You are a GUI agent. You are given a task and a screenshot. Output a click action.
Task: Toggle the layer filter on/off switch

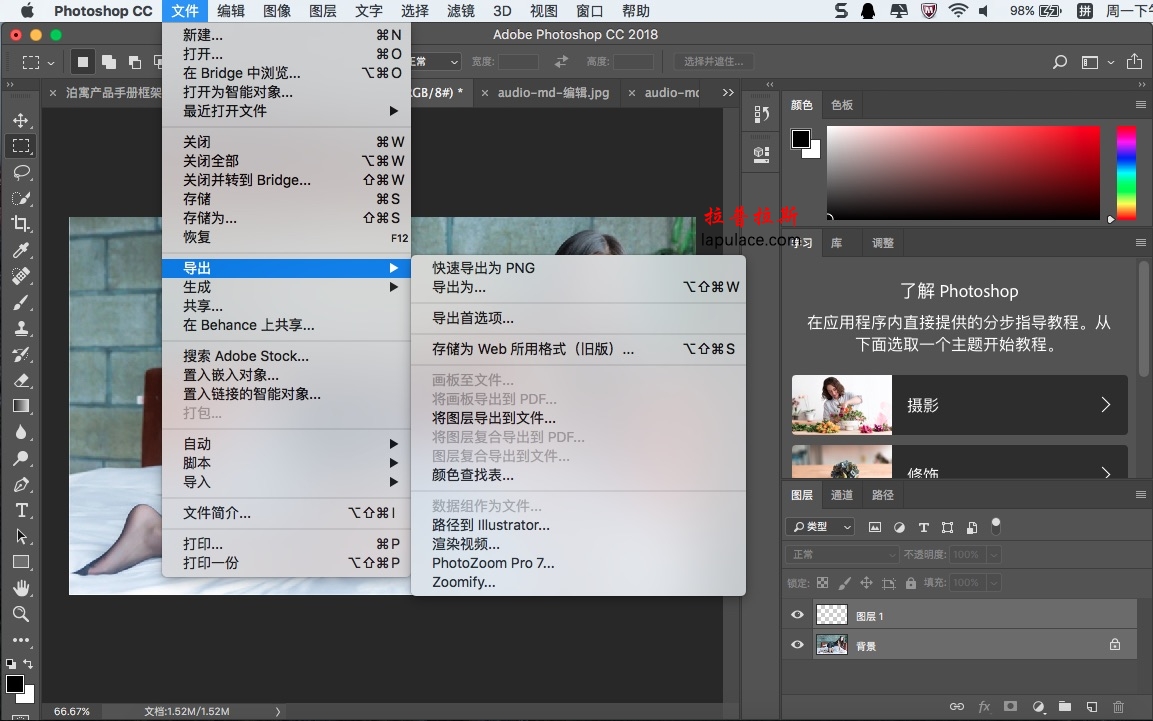pos(996,525)
